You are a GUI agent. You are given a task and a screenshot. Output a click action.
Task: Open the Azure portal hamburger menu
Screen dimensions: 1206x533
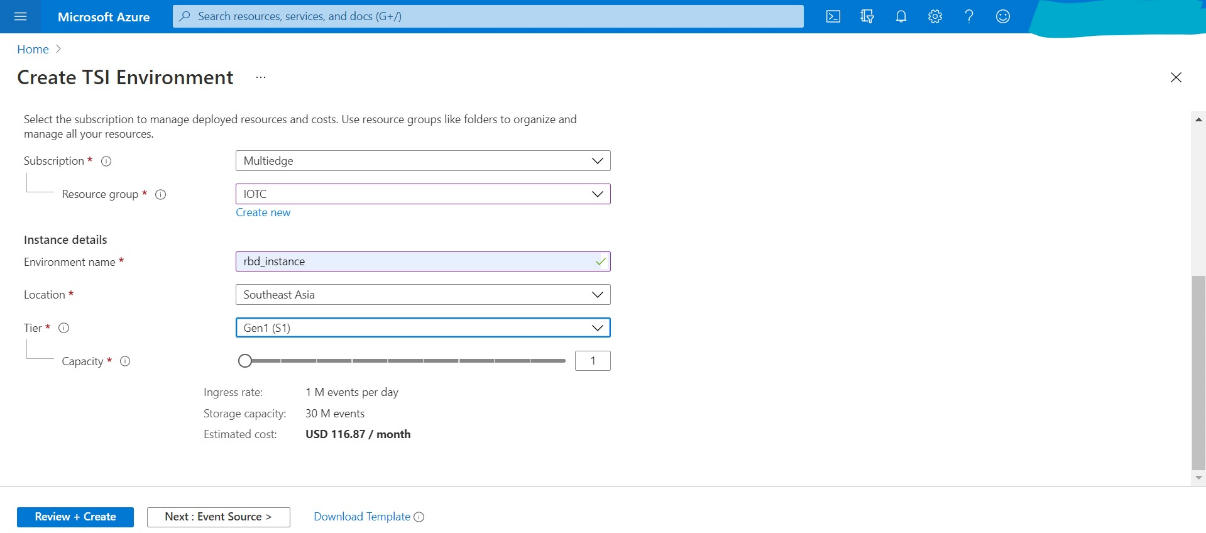(21, 17)
